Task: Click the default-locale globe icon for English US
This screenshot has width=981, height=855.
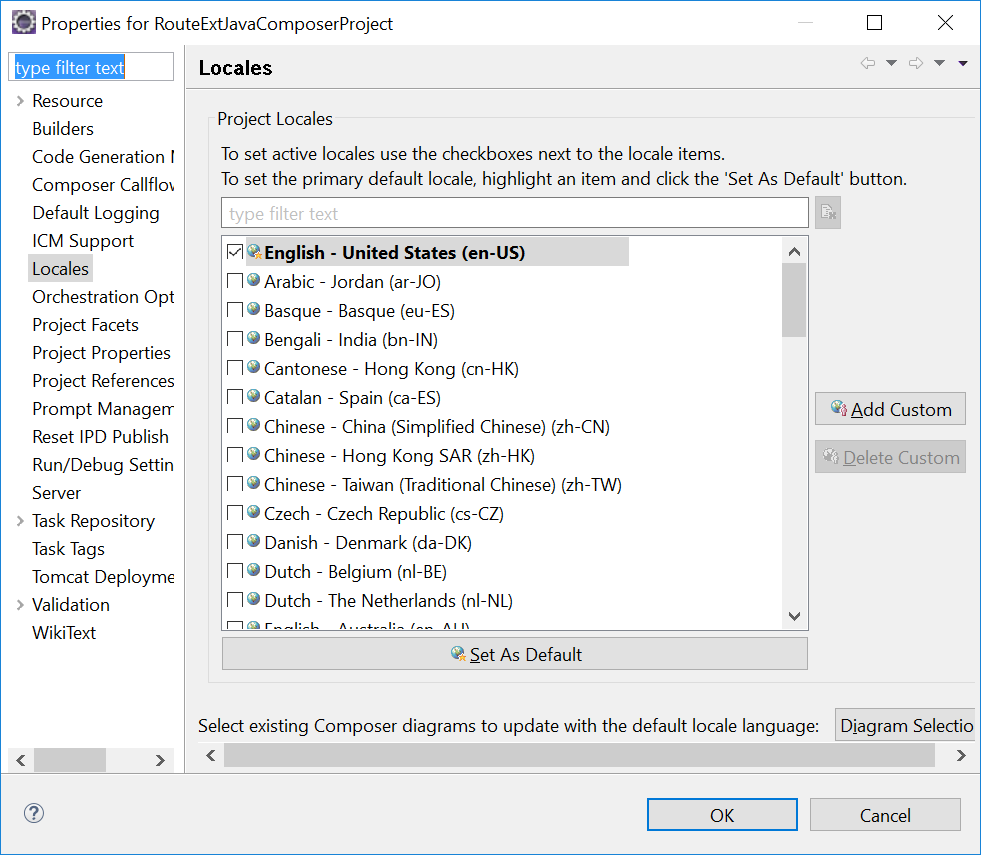Action: pyautogui.click(x=255, y=252)
